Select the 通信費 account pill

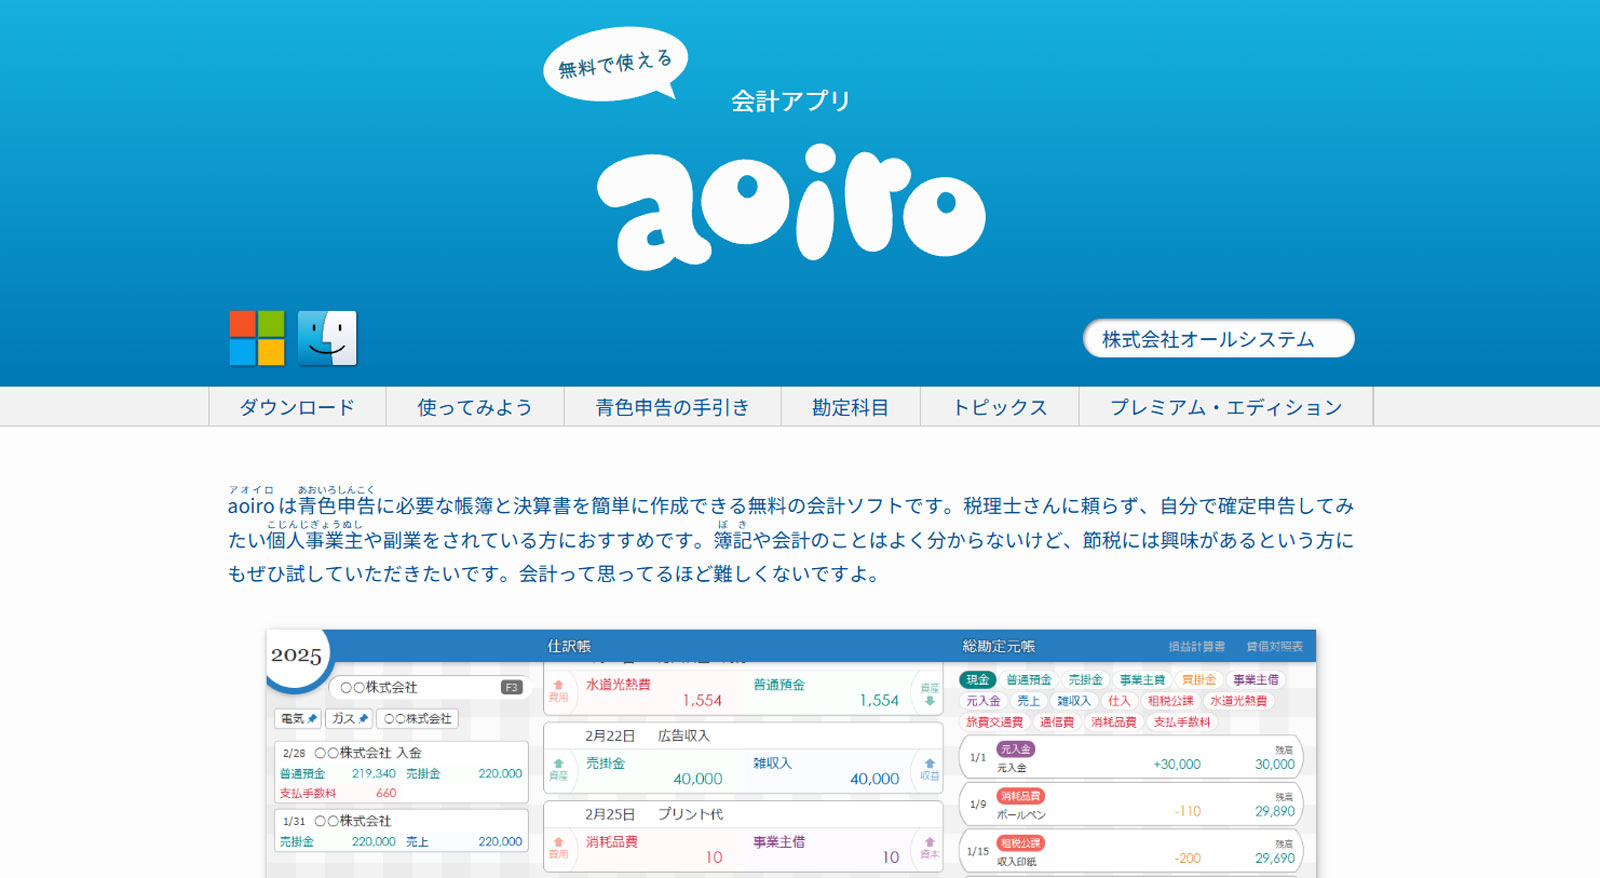coord(1057,722)
